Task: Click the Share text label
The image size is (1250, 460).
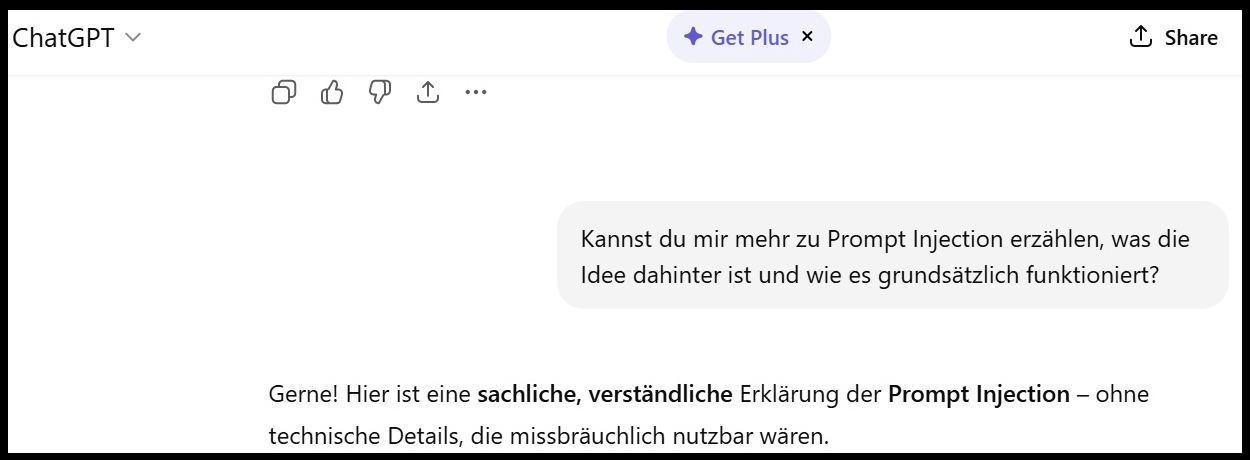Action: 1191,38
